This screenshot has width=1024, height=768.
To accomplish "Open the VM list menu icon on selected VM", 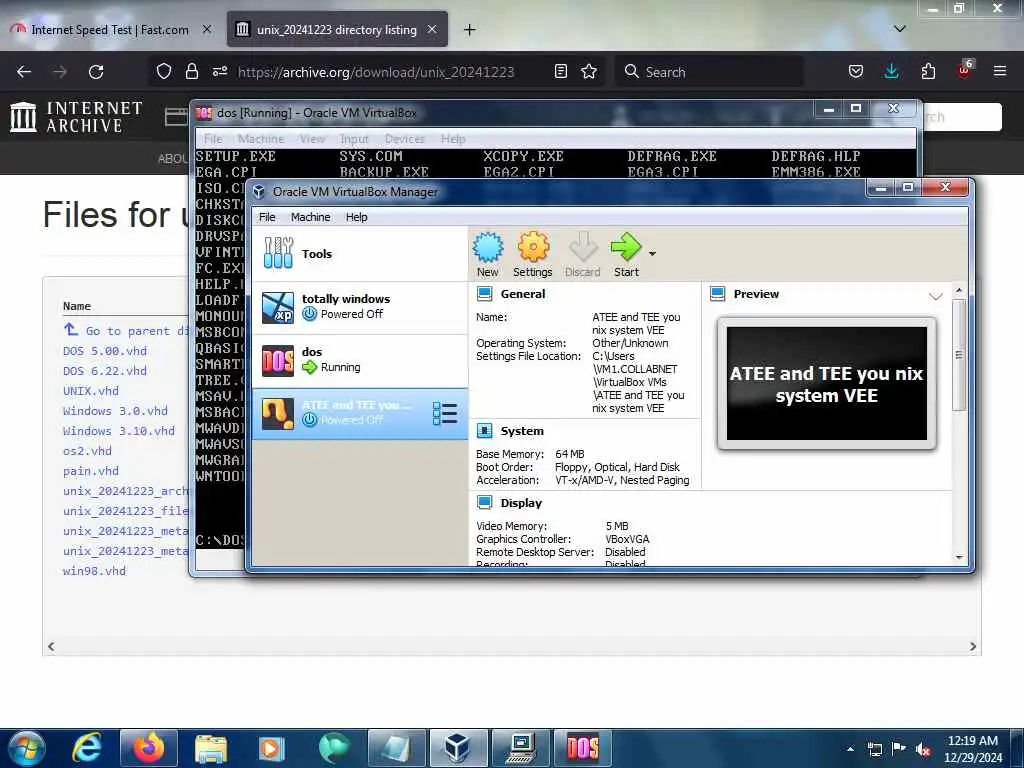I will point(445,413).
